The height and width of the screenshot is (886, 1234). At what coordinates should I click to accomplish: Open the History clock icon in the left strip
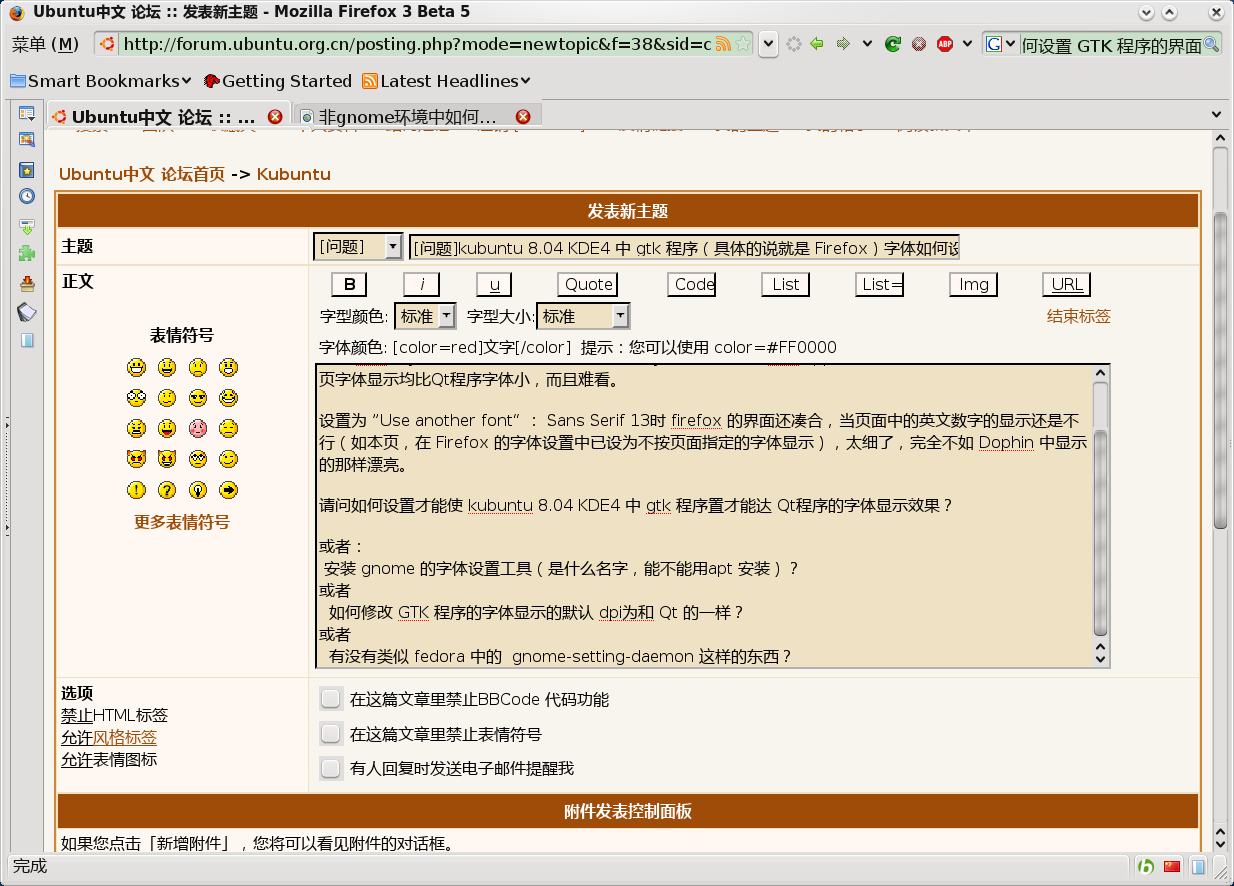[x=27, y=197]
